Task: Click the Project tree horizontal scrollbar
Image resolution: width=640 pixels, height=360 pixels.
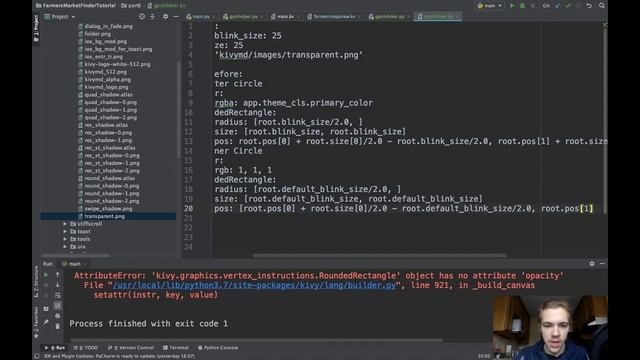Action: click(x=76, y=256)
